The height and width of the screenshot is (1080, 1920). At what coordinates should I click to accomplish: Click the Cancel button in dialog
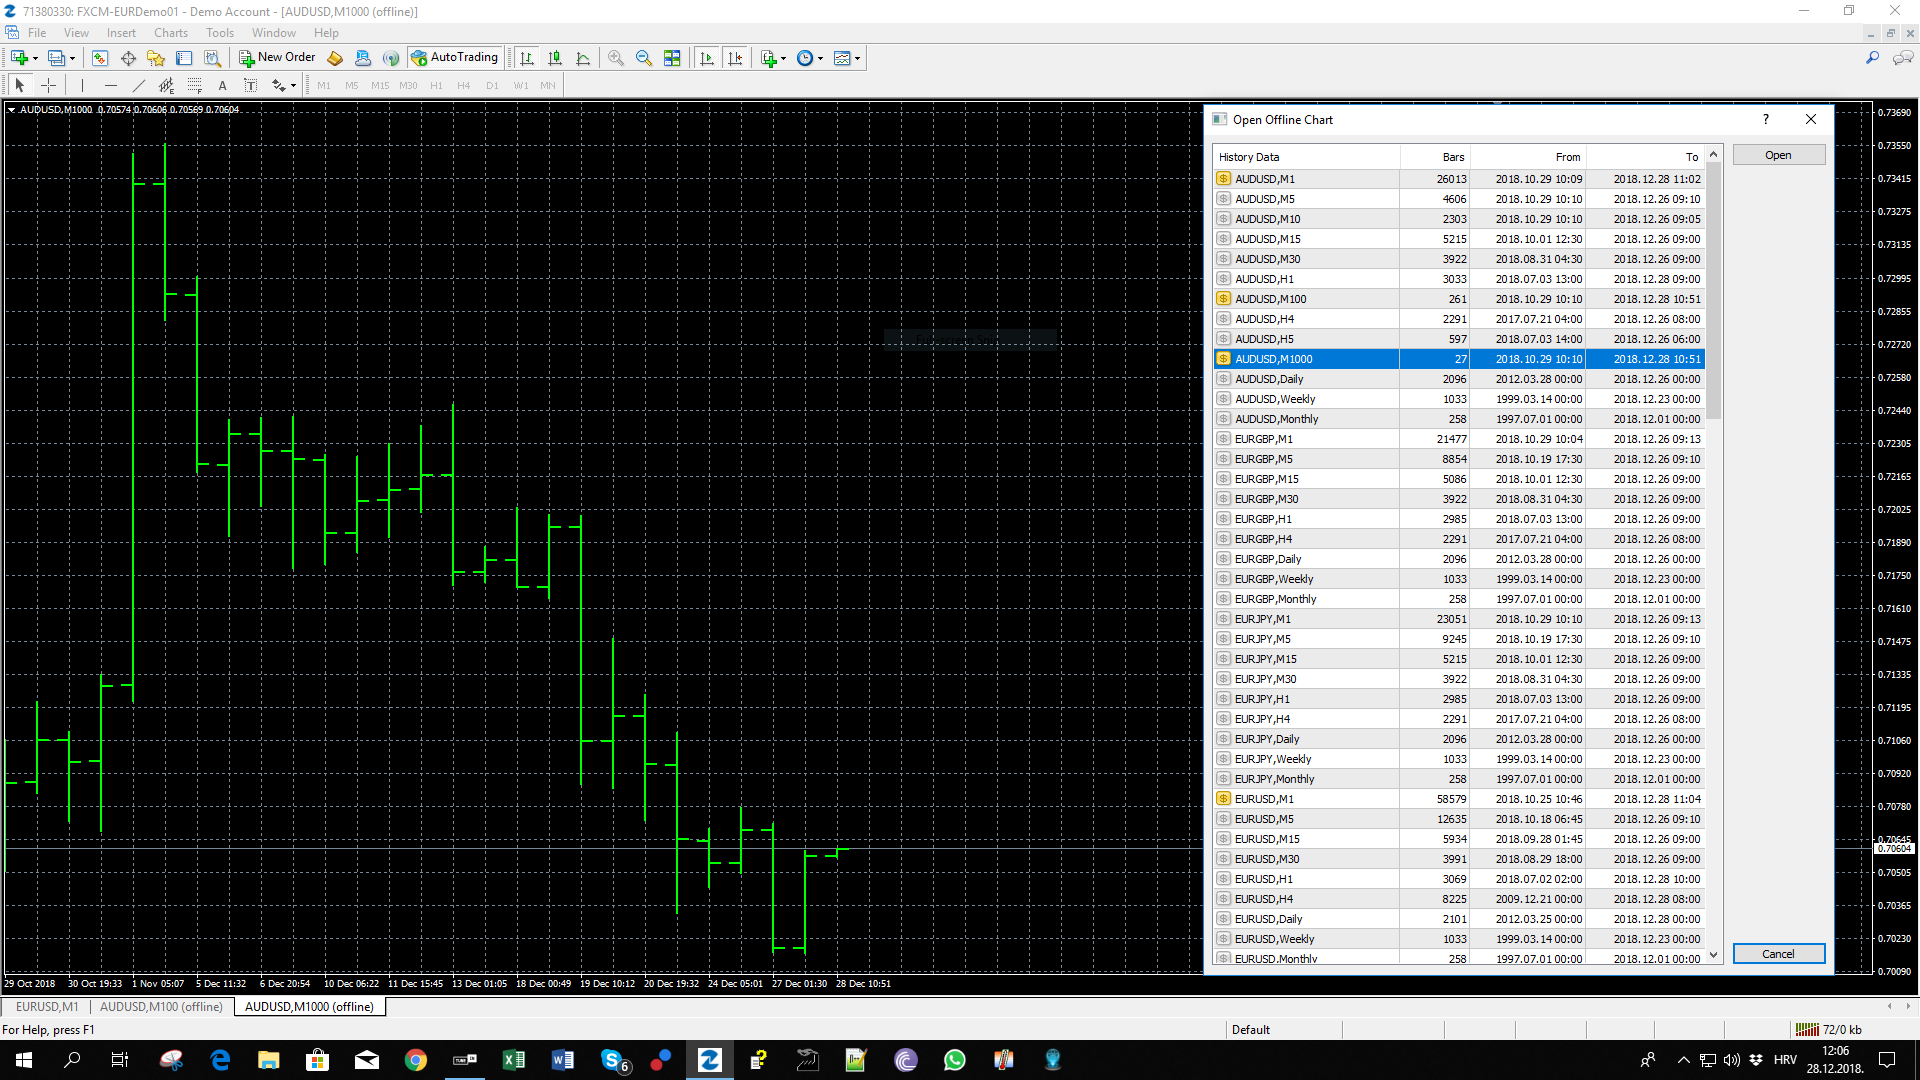1778,954
